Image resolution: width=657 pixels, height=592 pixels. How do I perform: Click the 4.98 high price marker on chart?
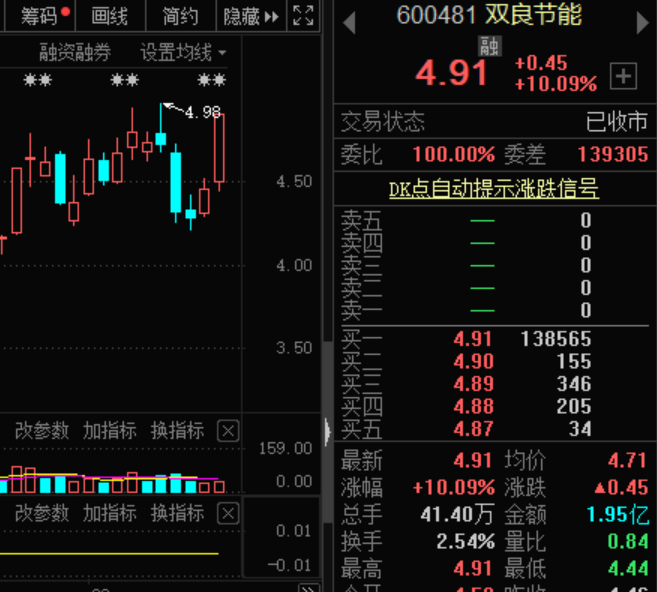203,112
